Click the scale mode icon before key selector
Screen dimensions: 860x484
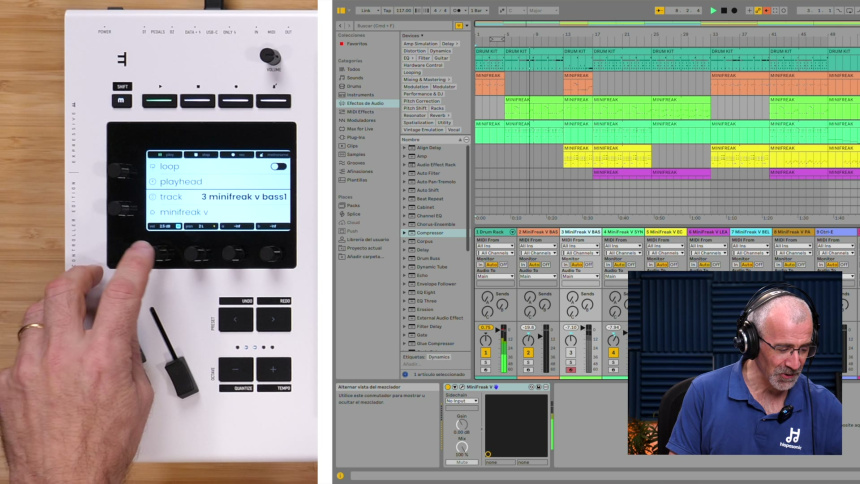pos(502,10)
